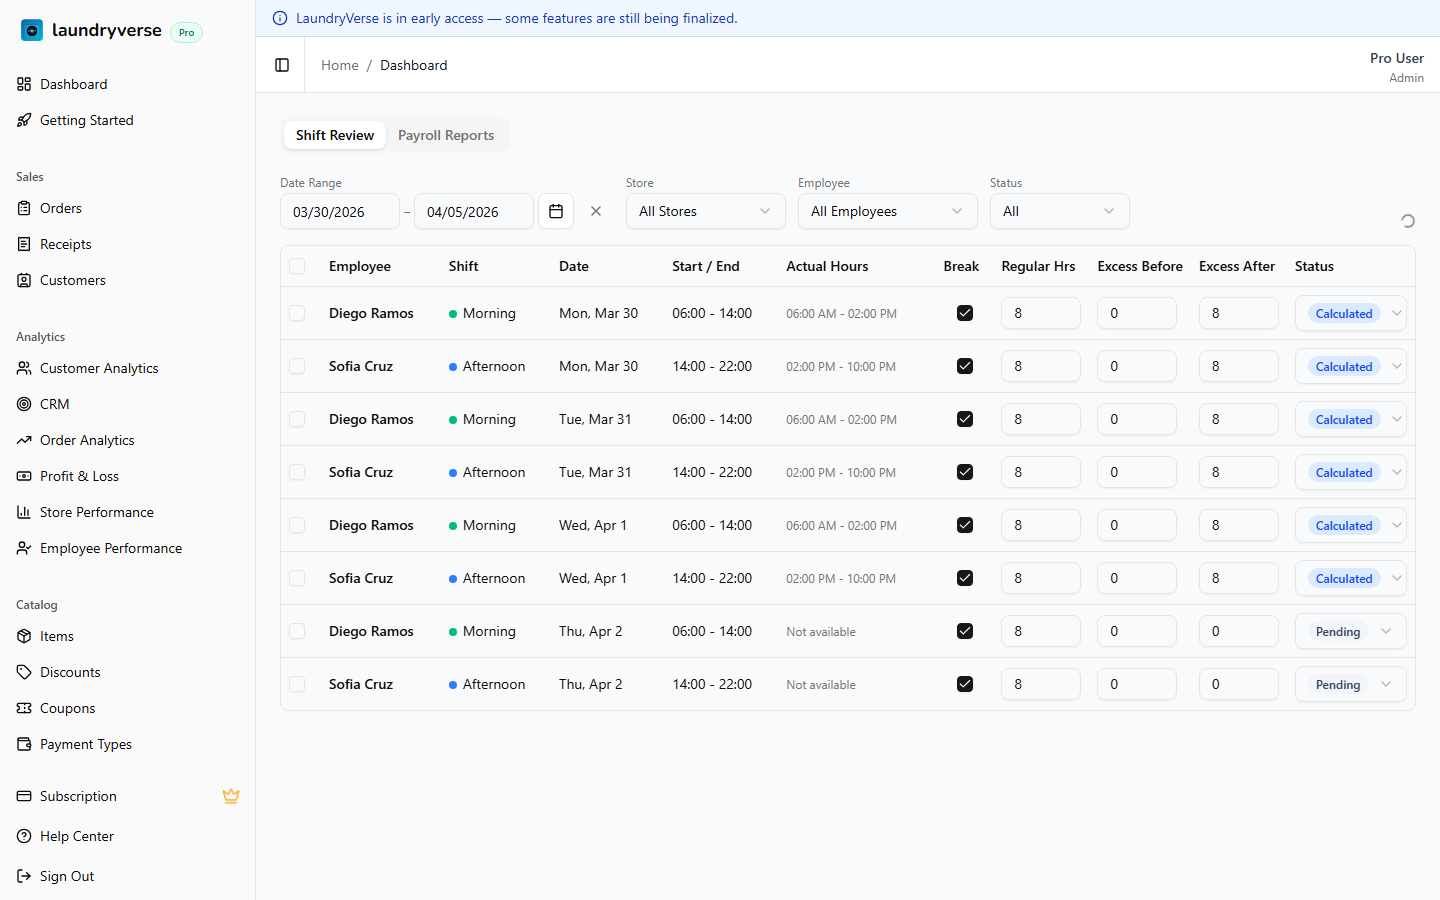1440x900 pixels.
Task: Clear the date range with X icon
Action: 596,211
